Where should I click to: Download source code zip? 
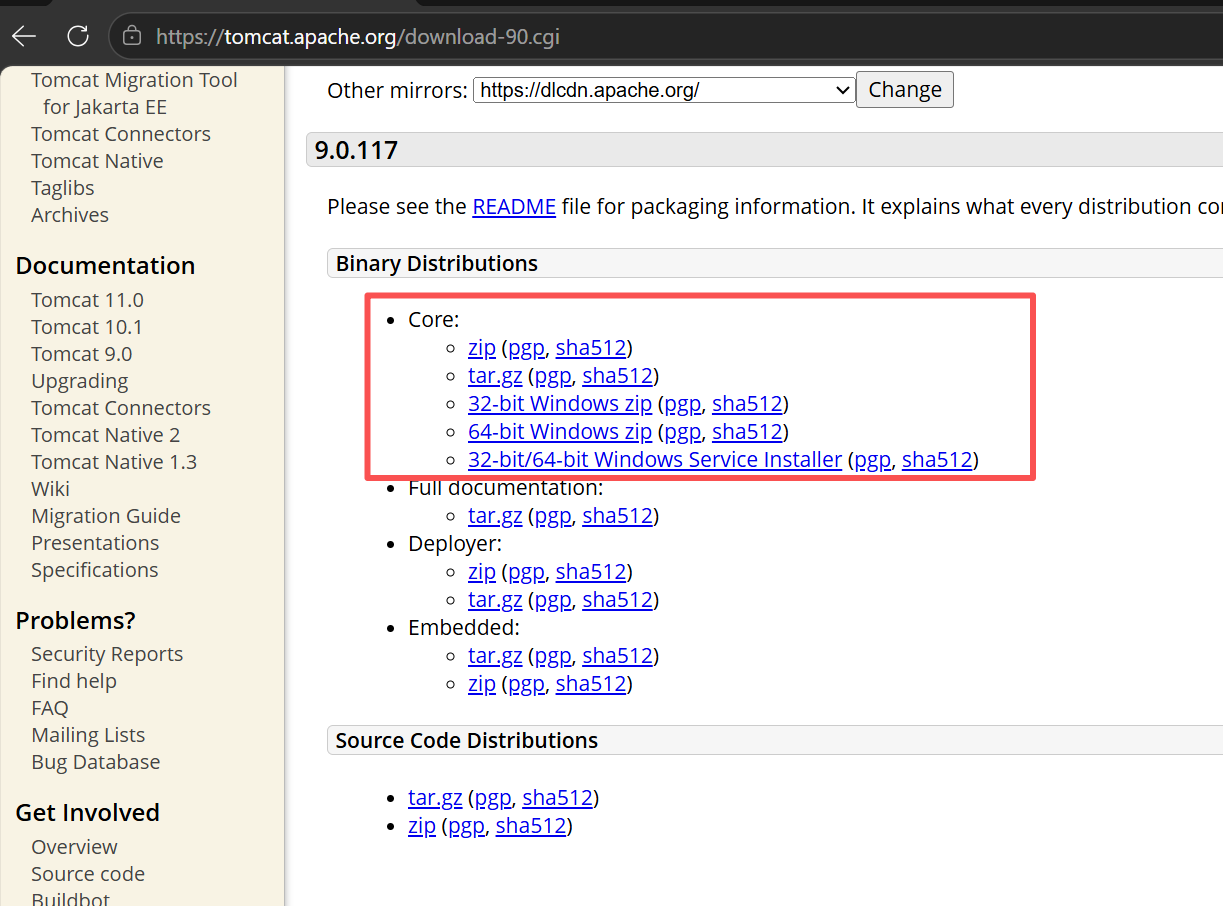tap(422, 826)
